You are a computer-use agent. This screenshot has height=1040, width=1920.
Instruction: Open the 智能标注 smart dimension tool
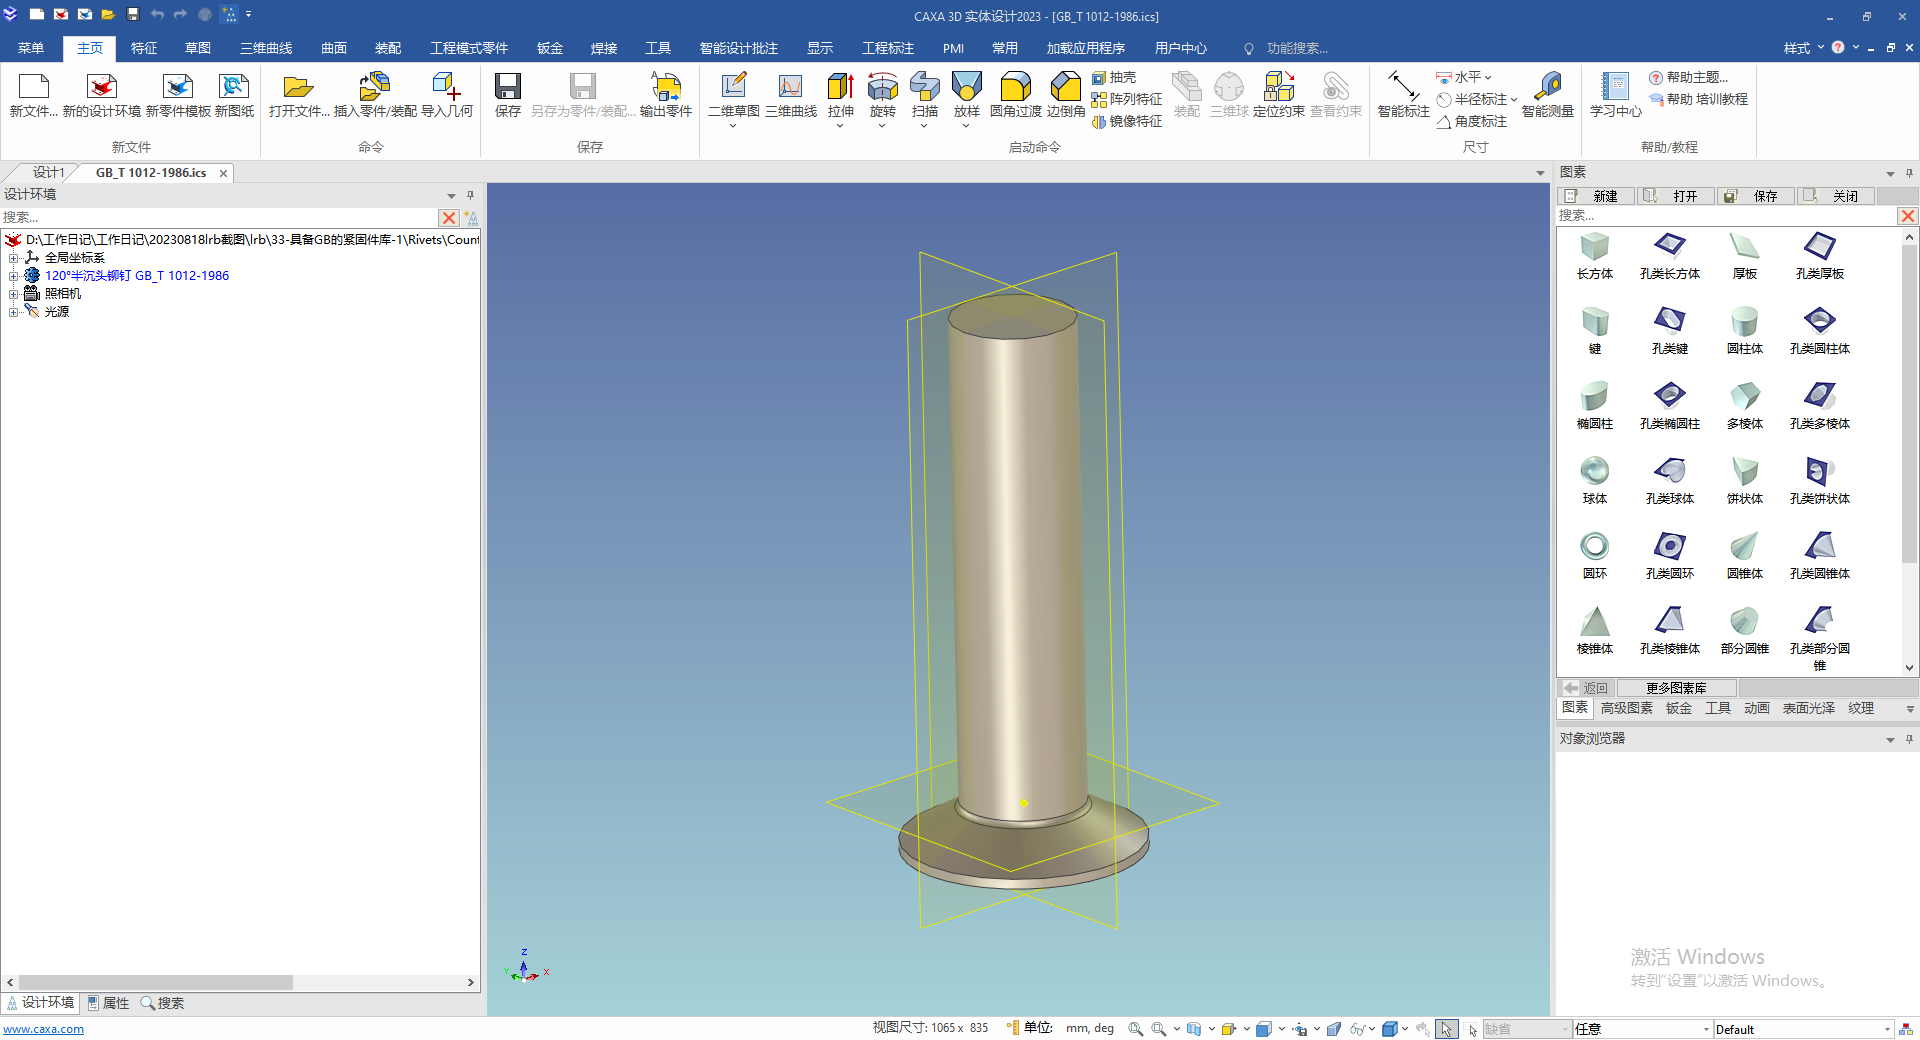click(x=1403, y=88)
